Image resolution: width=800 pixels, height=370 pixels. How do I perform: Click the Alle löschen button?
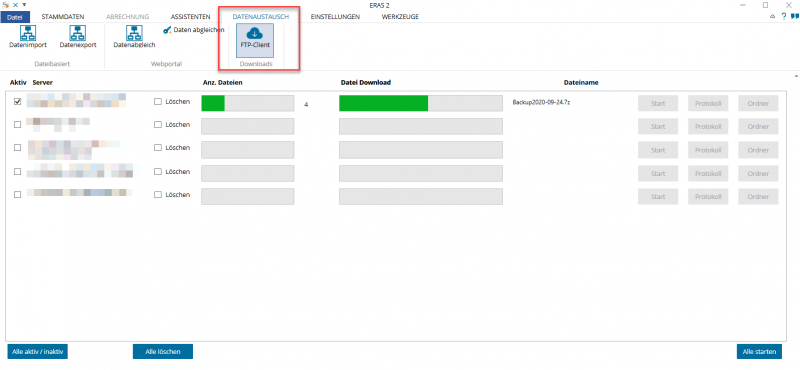163,352
